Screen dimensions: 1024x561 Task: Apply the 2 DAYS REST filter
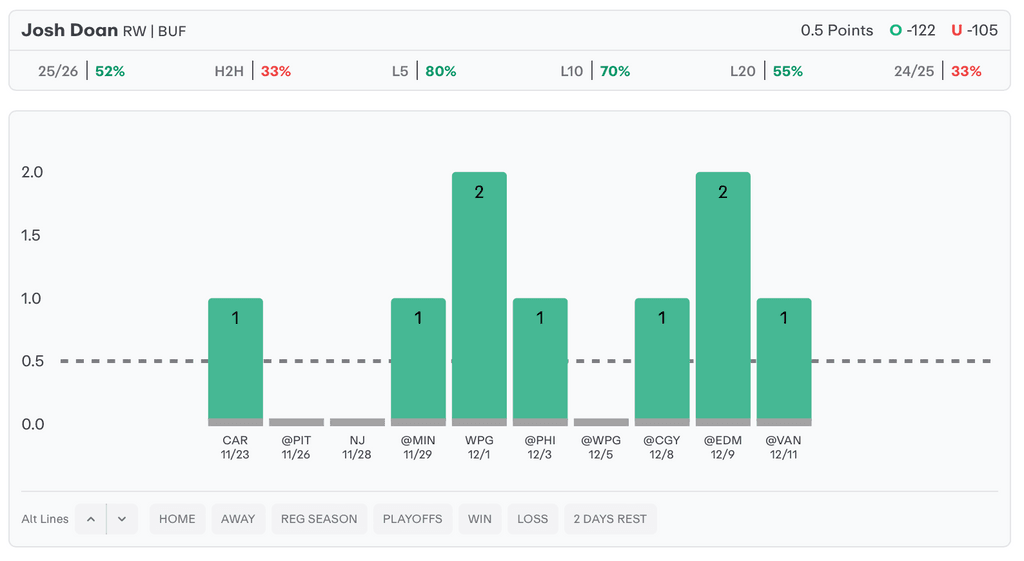[x=610, y=519]
